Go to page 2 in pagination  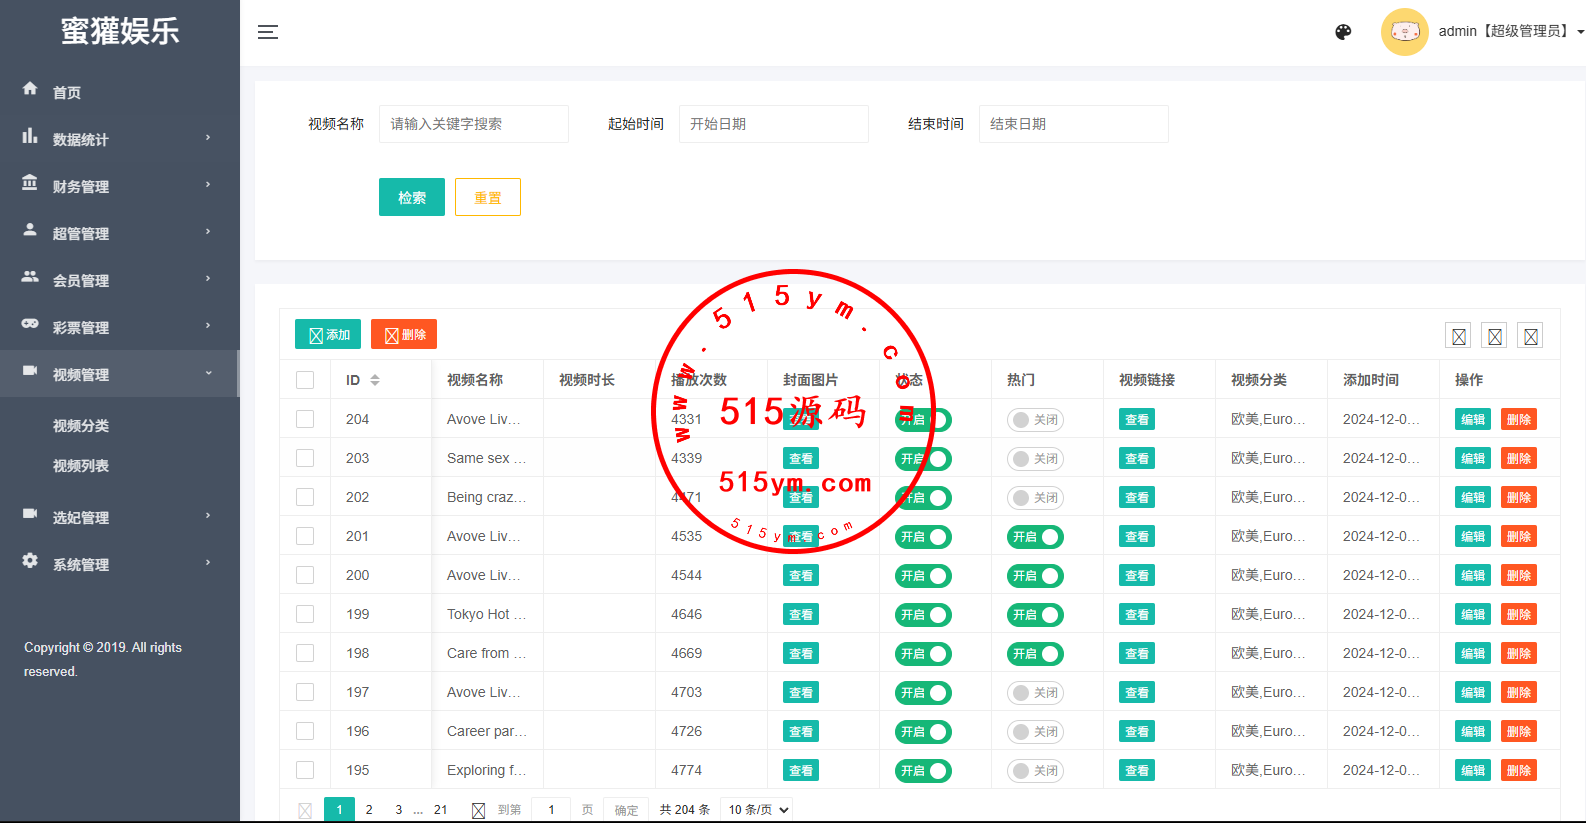pyautogui.click(x=369, y=810)
